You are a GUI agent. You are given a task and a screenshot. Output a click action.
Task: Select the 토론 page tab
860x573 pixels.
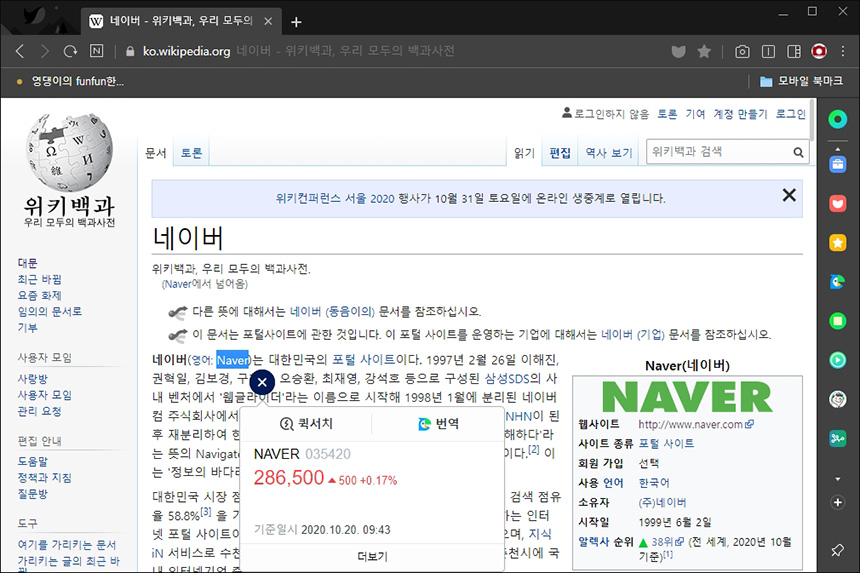tap(191, 153)
